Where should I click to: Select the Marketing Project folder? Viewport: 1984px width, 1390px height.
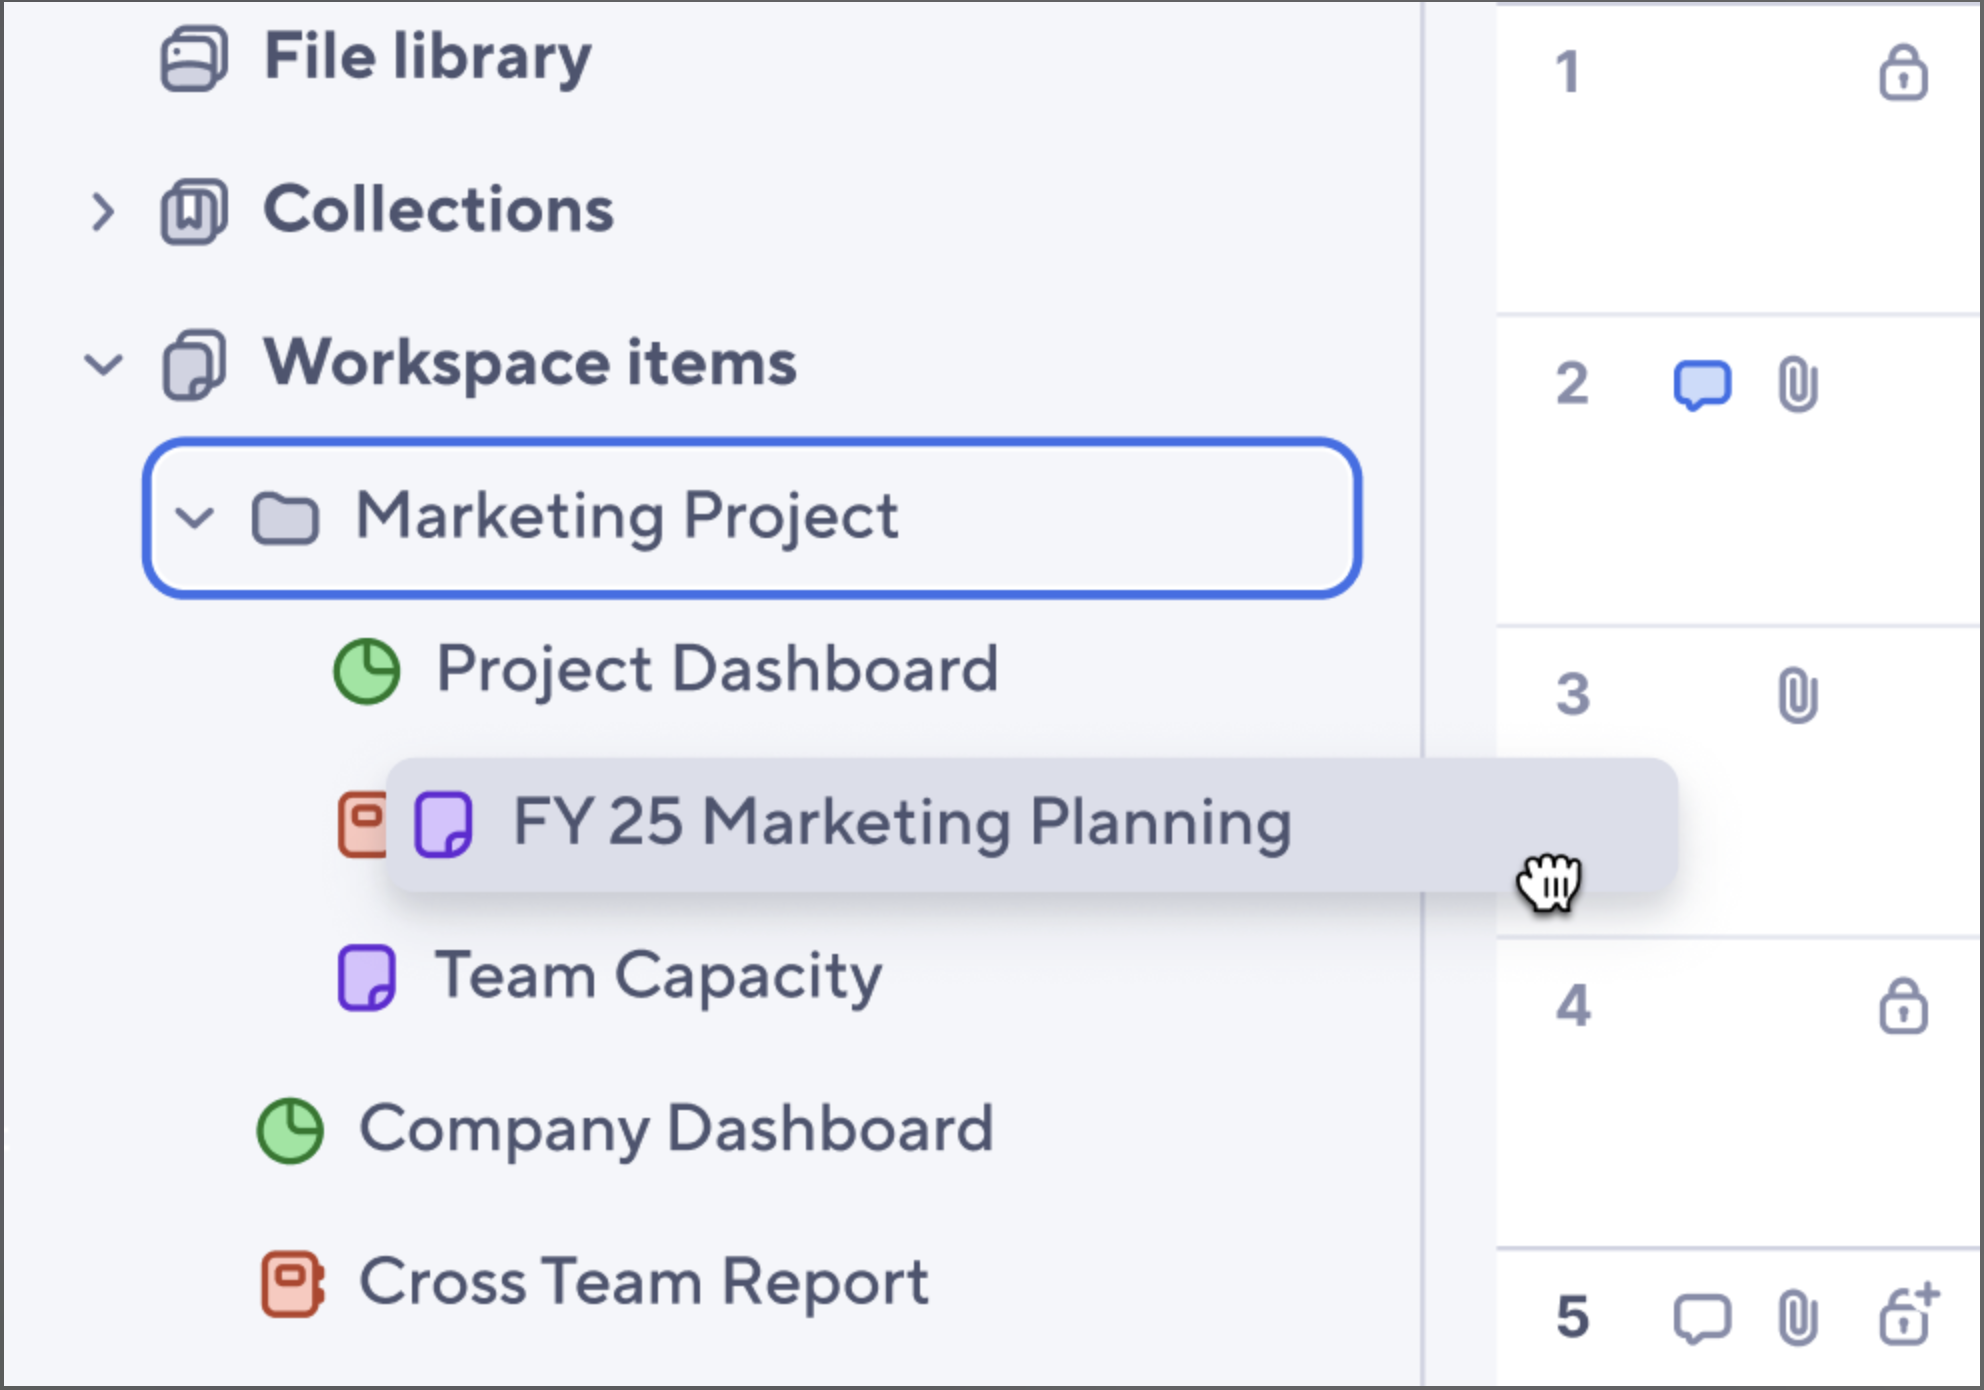(x=628, y=518)
